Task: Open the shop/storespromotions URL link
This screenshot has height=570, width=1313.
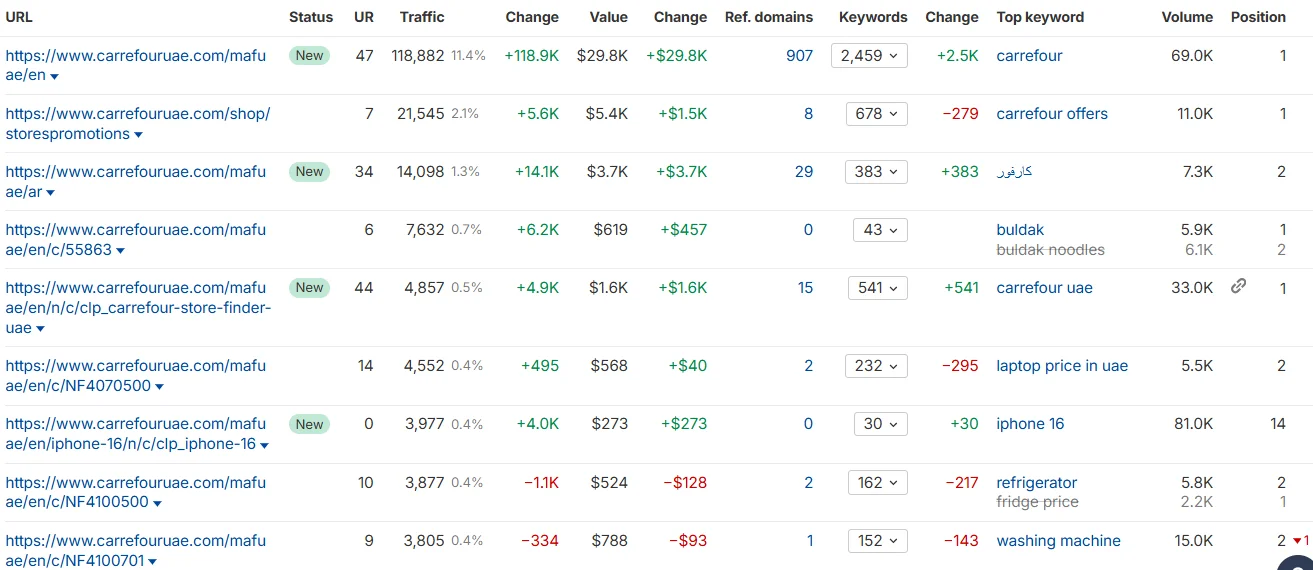Action: 137,123
